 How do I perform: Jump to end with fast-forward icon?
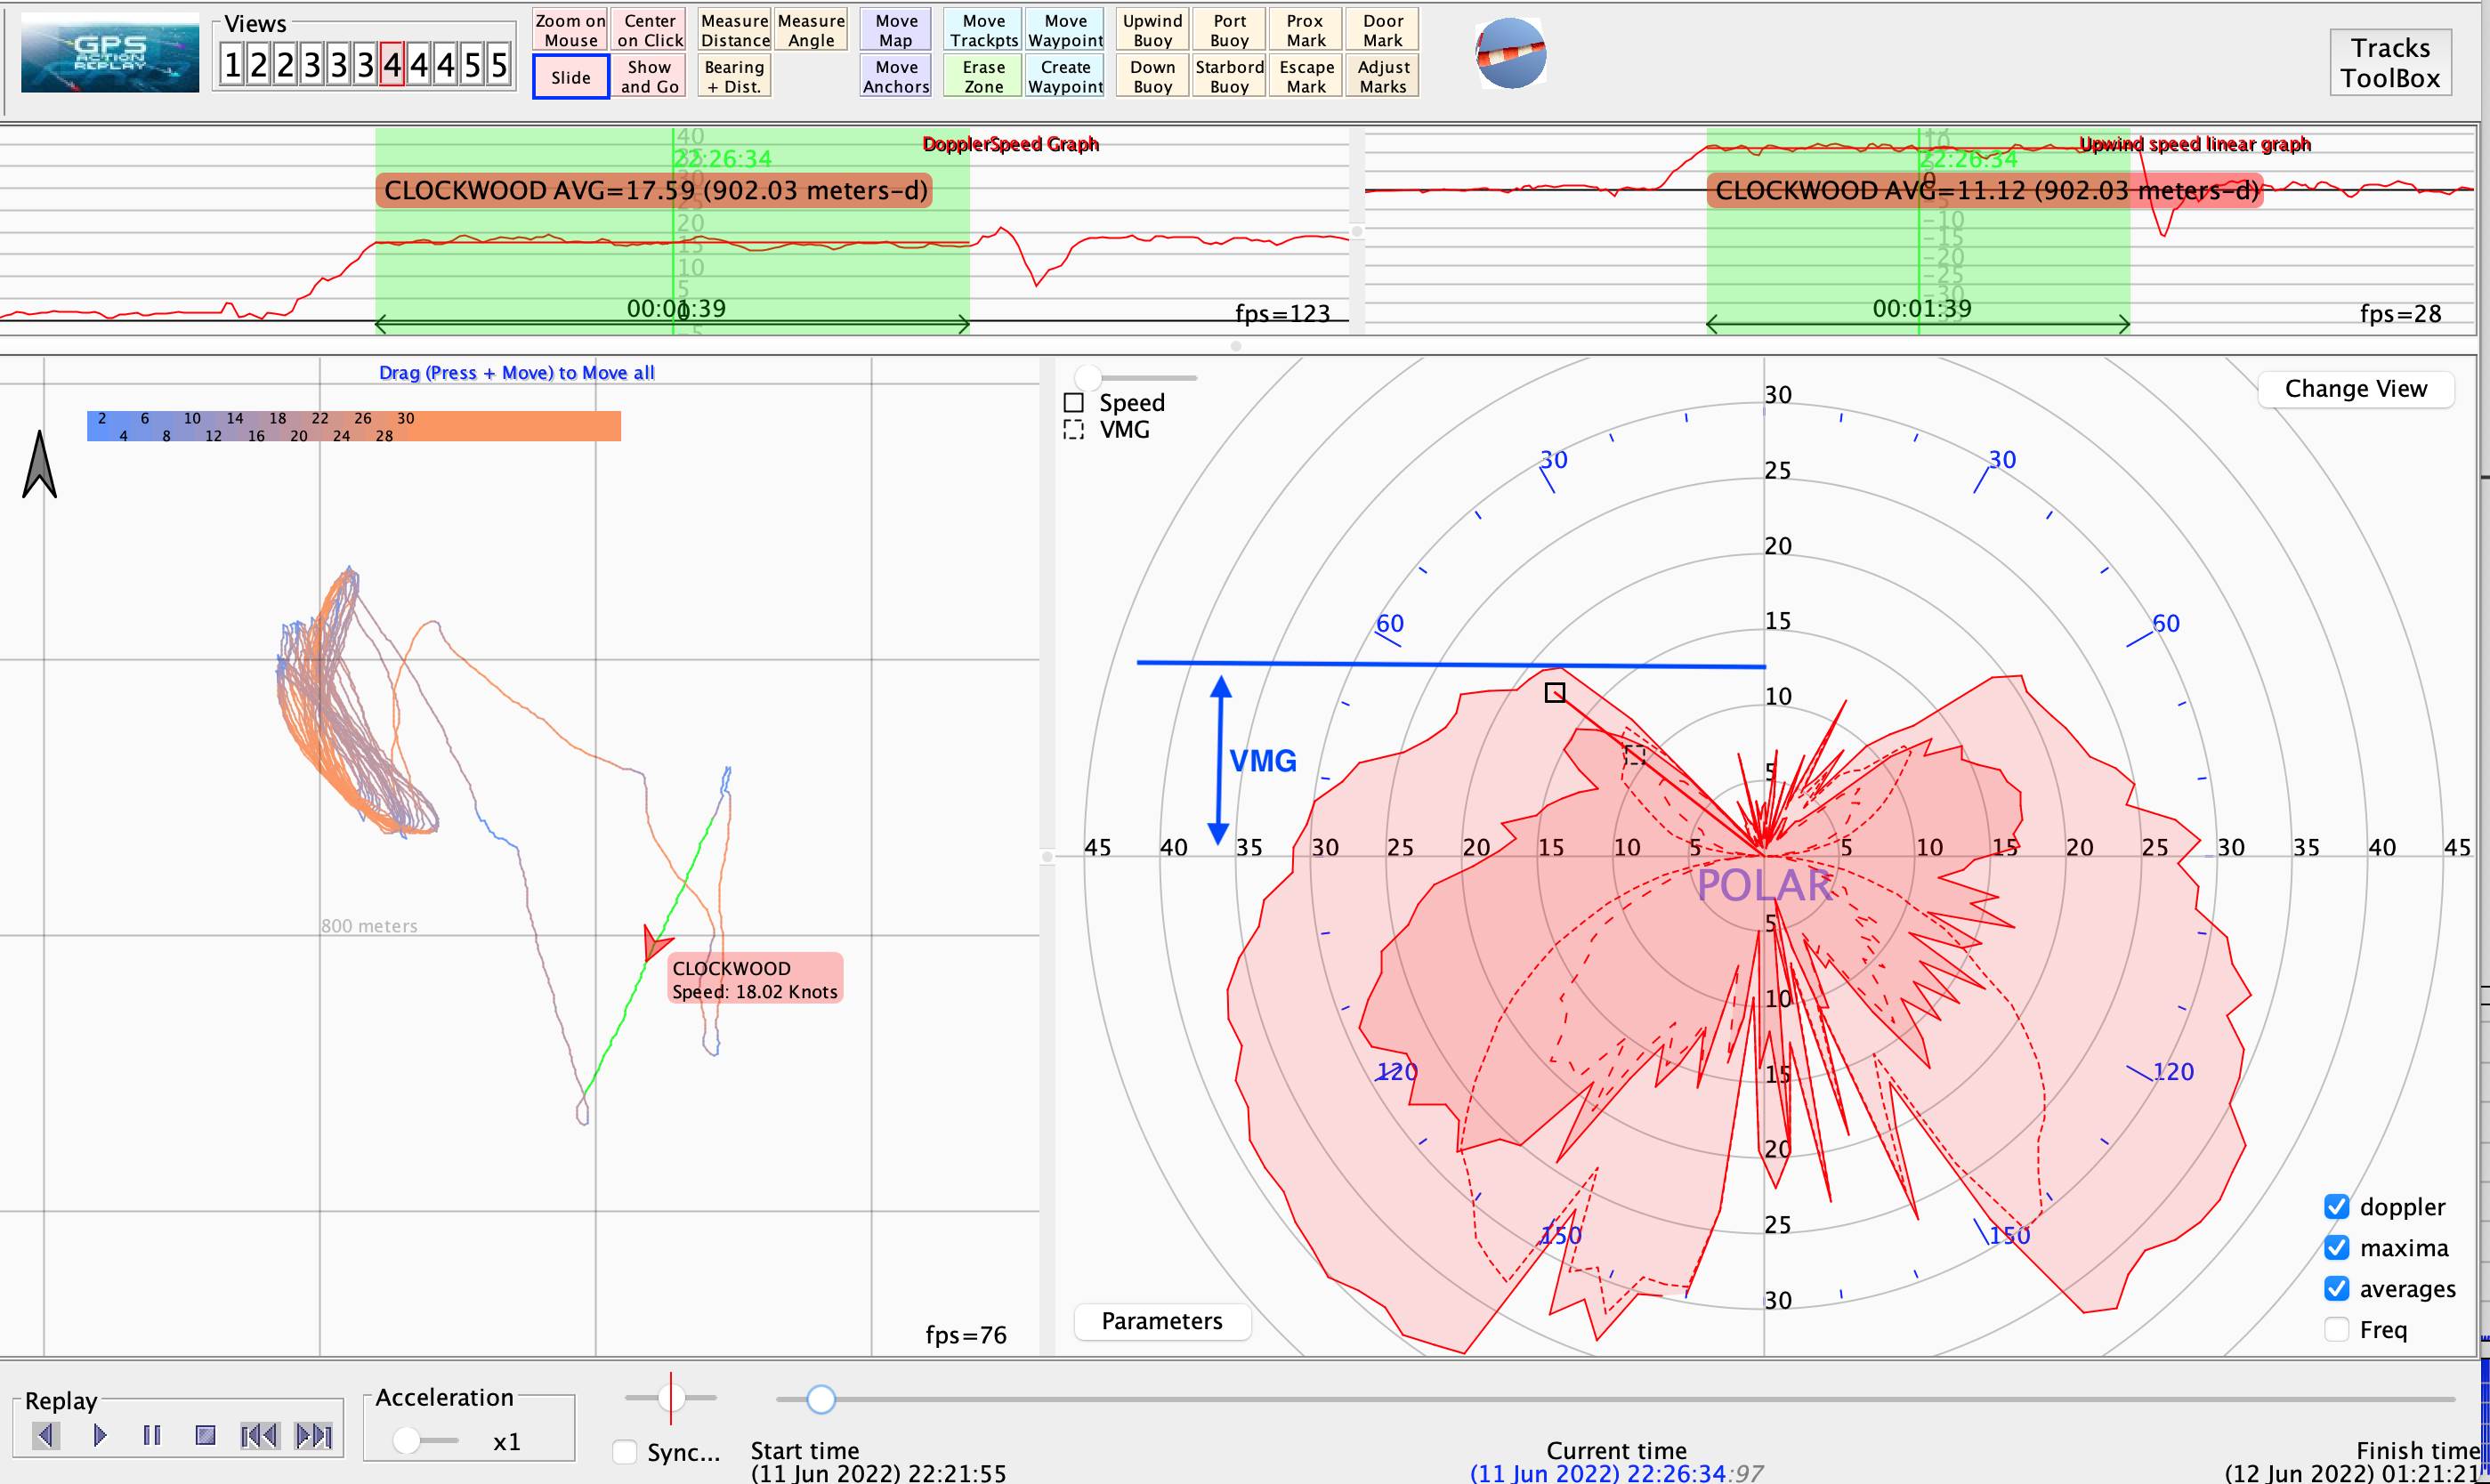(x=314, y=1436)
